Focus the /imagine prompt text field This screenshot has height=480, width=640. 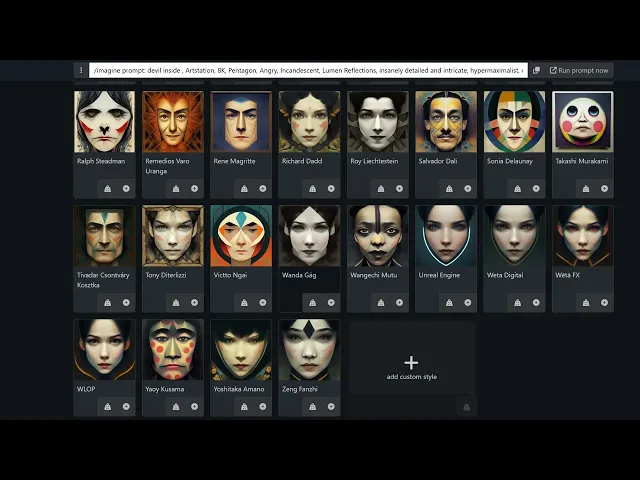point(308,71)
